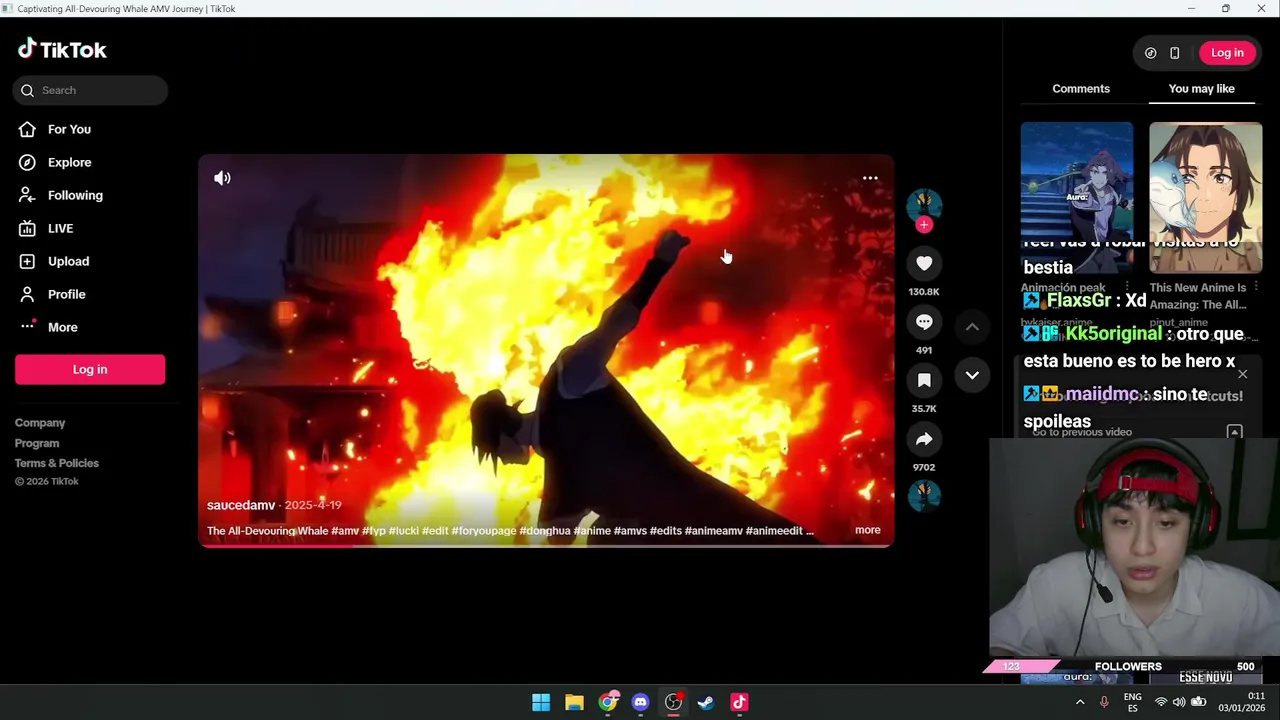Expand the Program footer section
Viewport: 1280px width, 720px height.
point(37,443)
